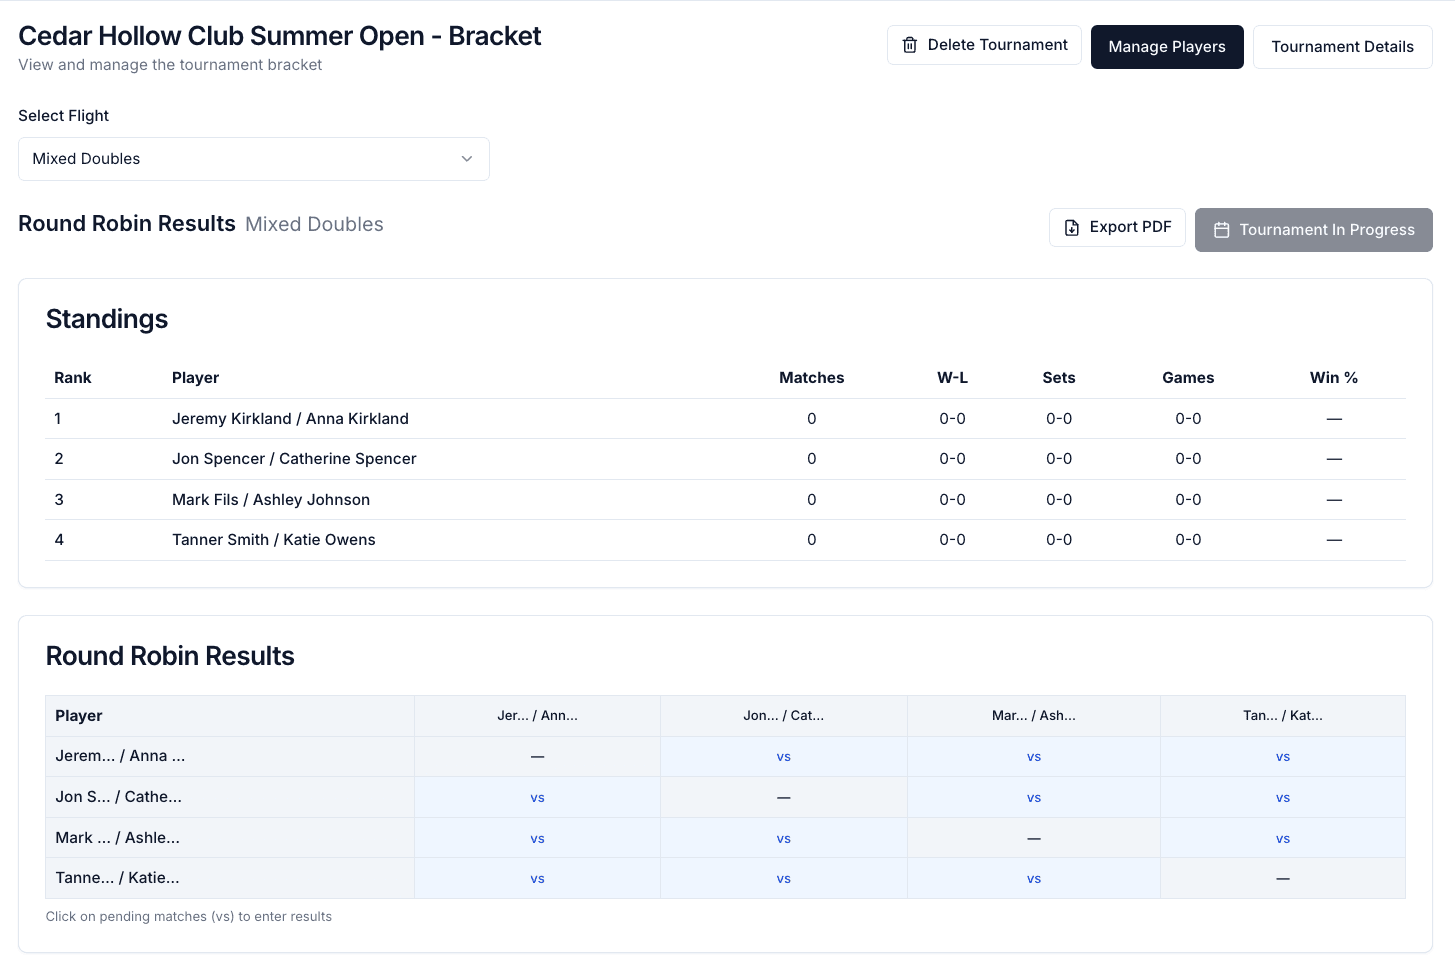
Task: Select Jeremy Kirkland / Anna Kirkland standings row
Action: click(x=725, y=419)
